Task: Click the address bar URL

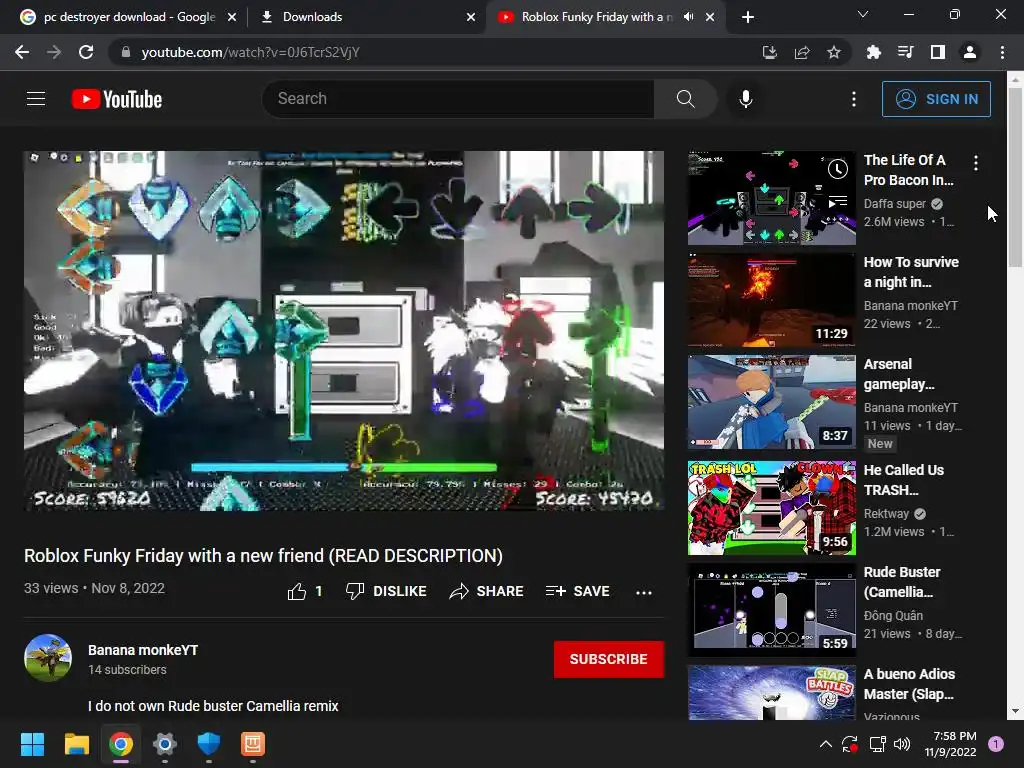Action: coord(250,52)
